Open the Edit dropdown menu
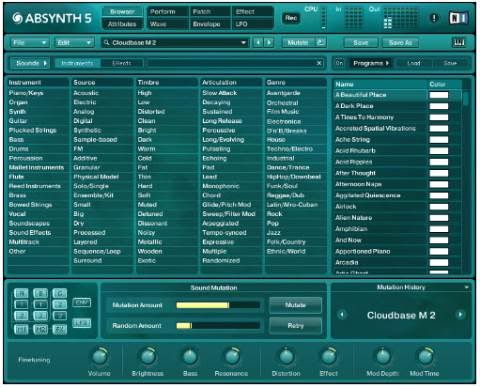Screen dimensions: 480x387 pos(74,43)
